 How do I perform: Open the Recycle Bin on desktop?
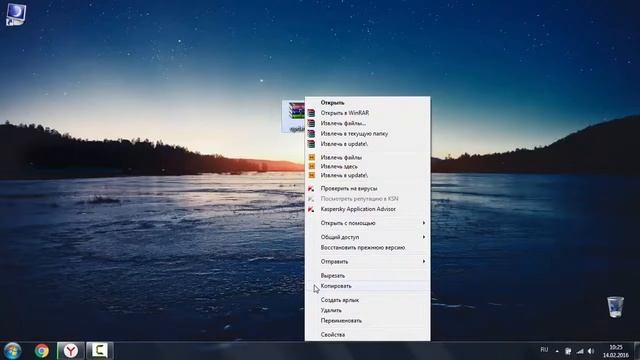(x=615, y=307)
